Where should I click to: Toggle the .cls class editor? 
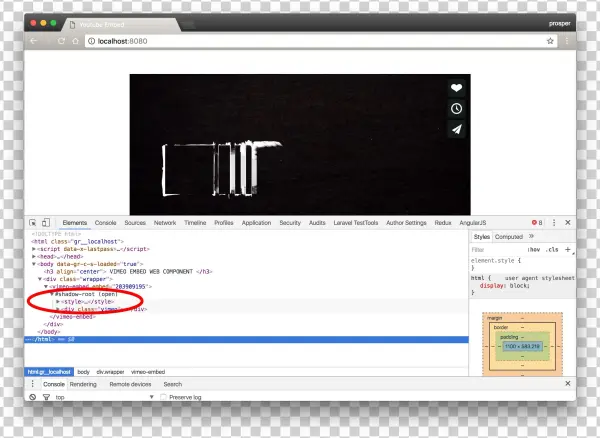tap(552, 249)
